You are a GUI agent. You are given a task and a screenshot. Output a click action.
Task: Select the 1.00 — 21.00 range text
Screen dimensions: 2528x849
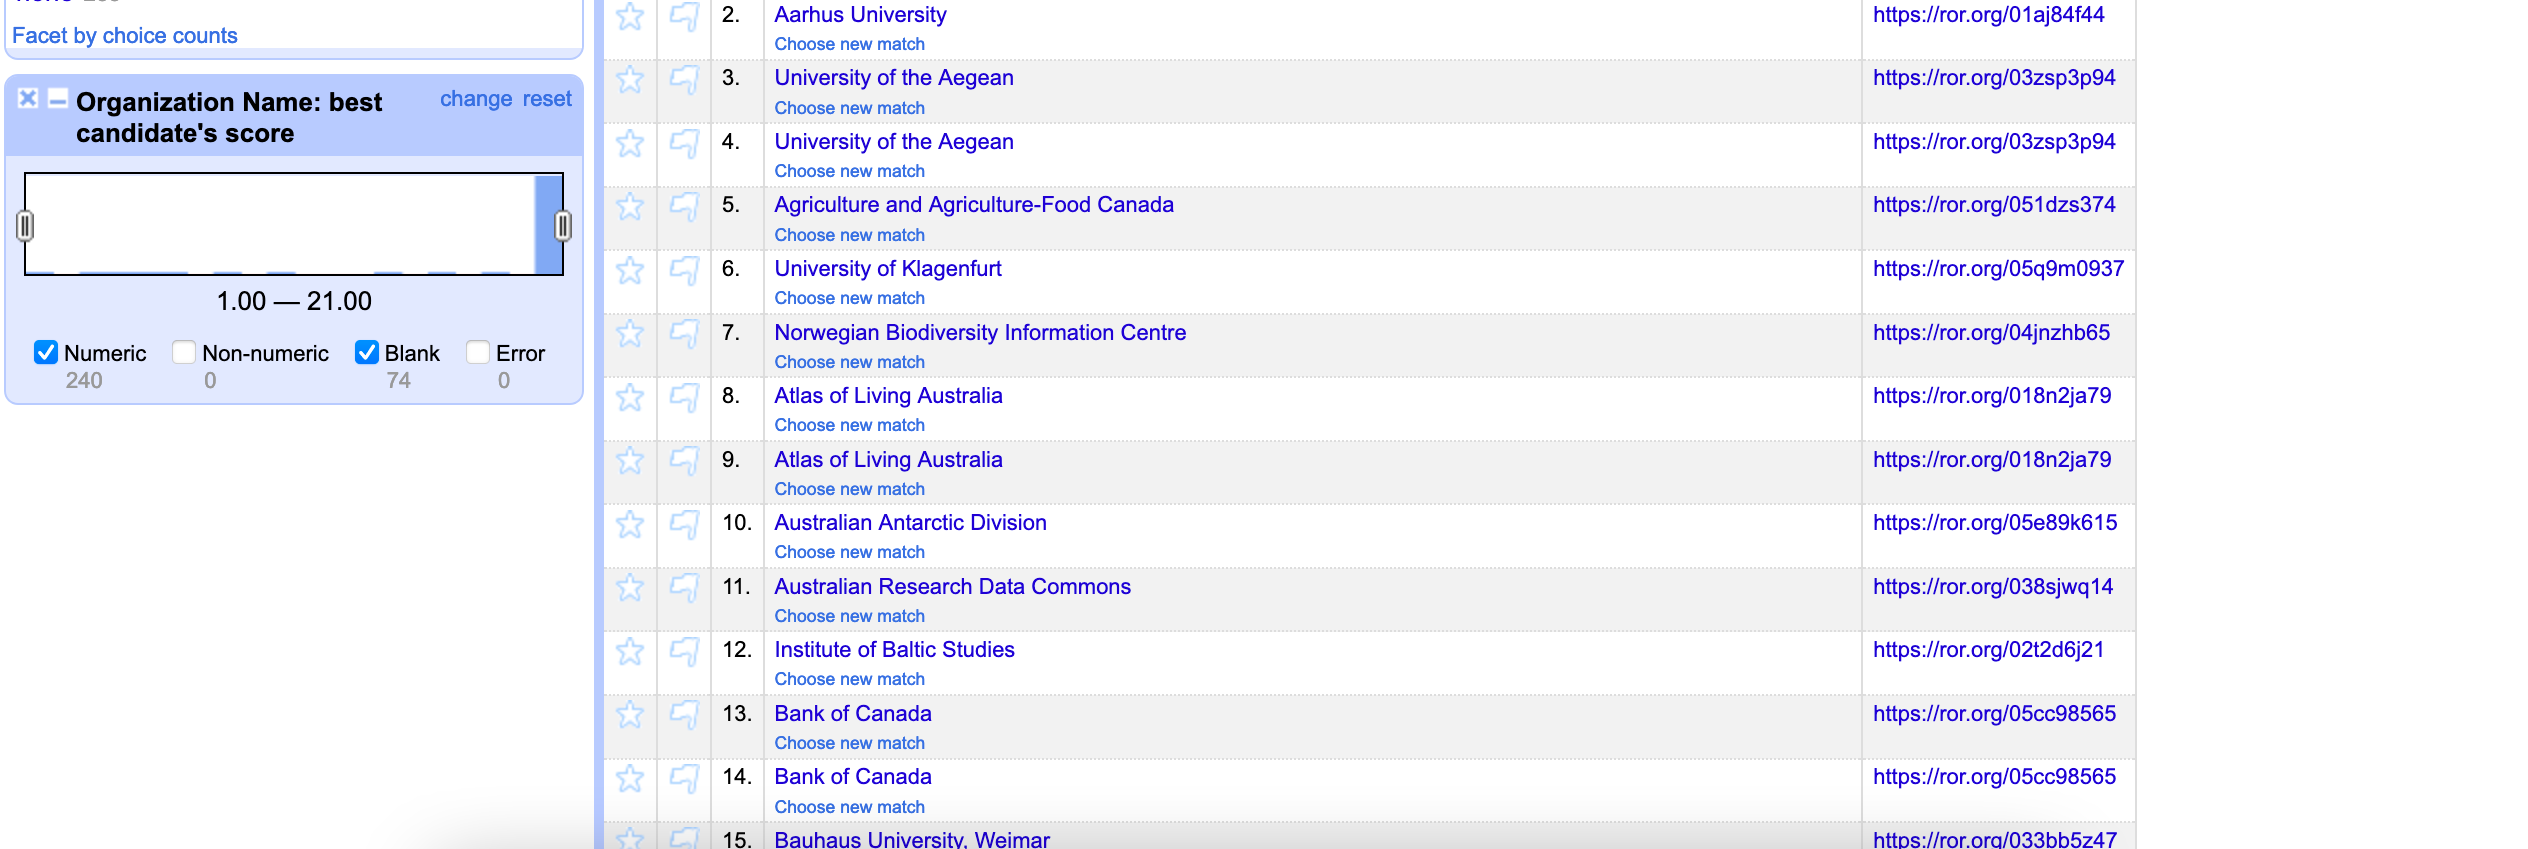(x=294, y=301)
